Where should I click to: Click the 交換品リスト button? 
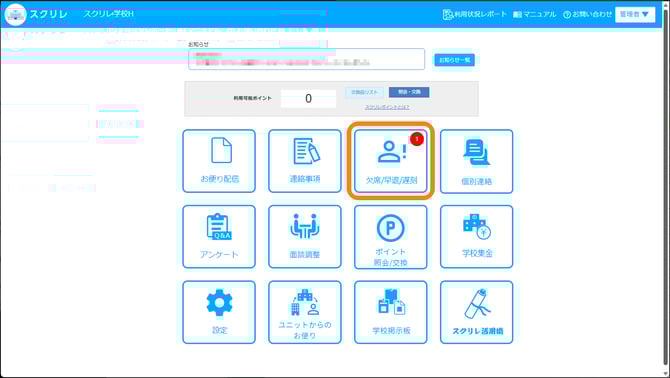point(364,92)
